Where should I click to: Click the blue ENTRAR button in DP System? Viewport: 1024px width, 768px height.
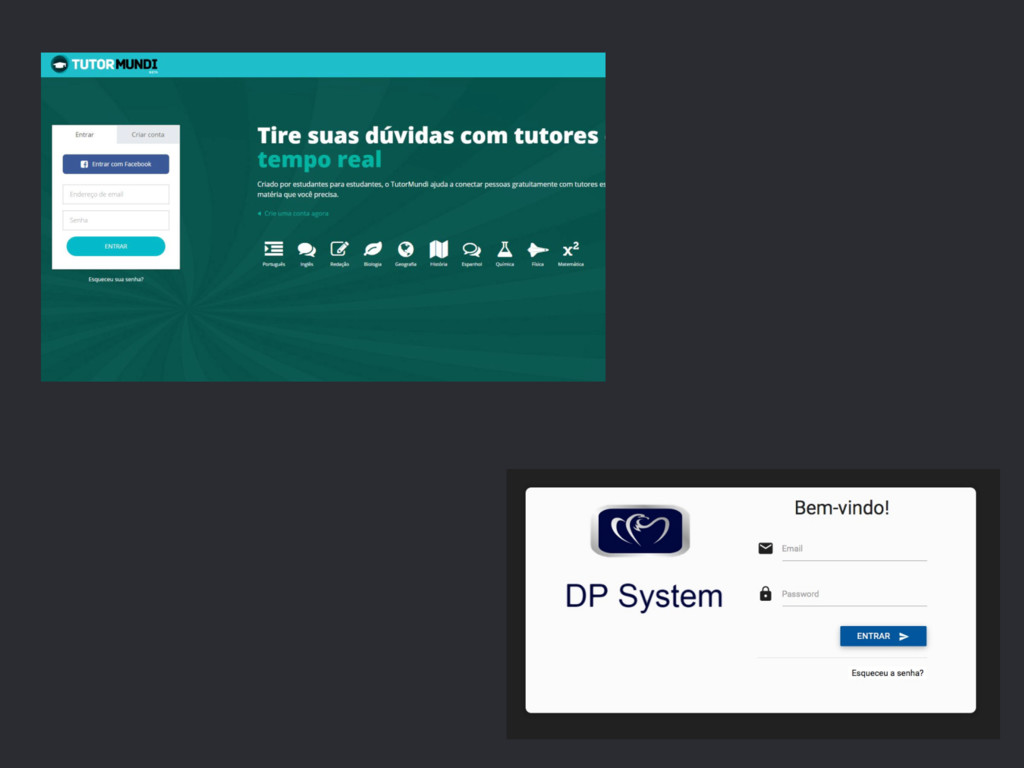(x=883, y=636)
